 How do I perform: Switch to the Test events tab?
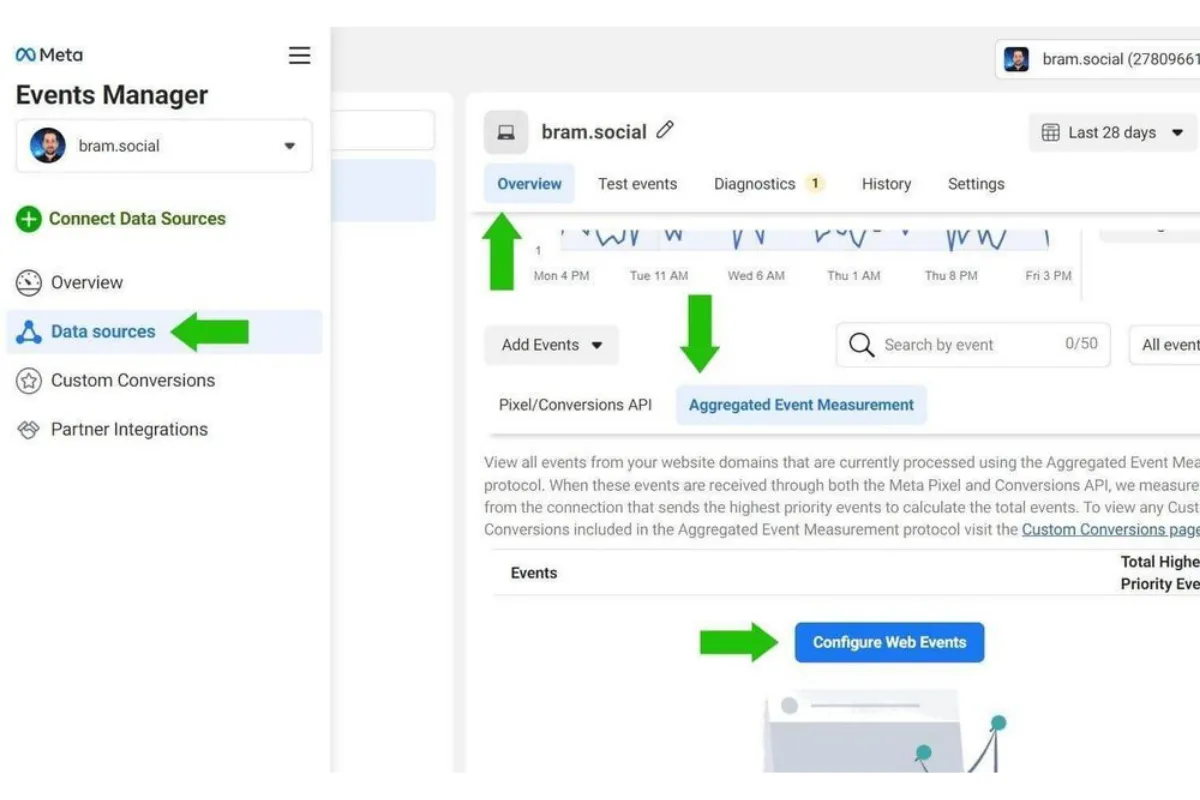coord(637,184)
